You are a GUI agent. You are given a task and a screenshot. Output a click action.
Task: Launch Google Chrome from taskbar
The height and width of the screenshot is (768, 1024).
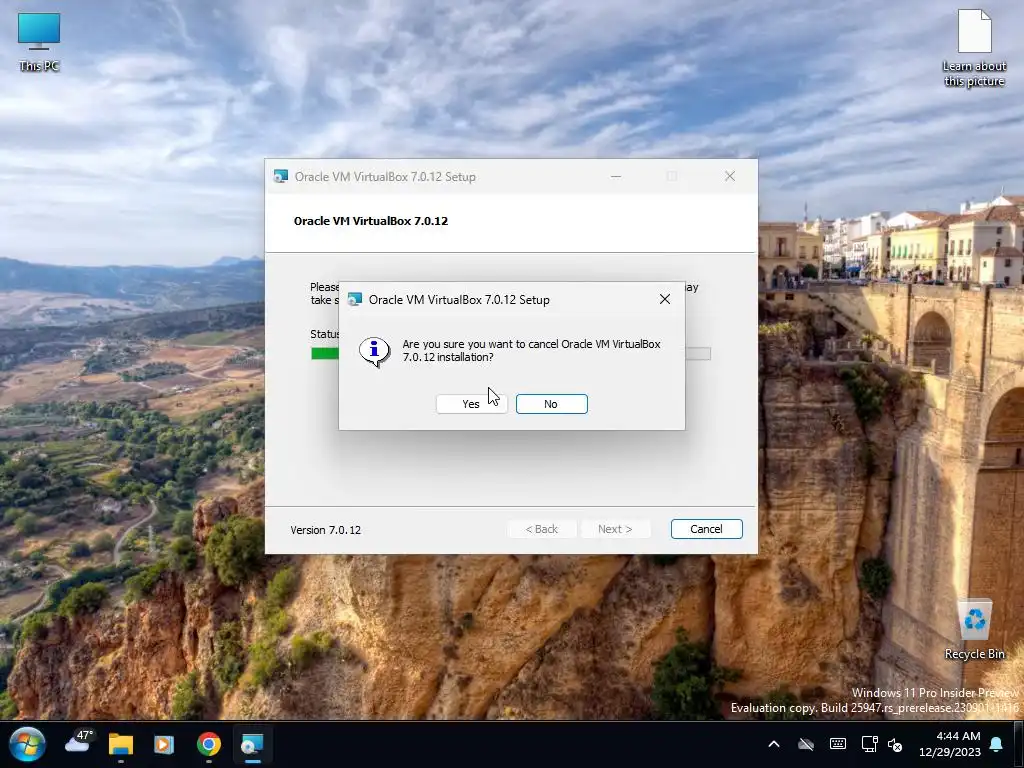point(209,744)
